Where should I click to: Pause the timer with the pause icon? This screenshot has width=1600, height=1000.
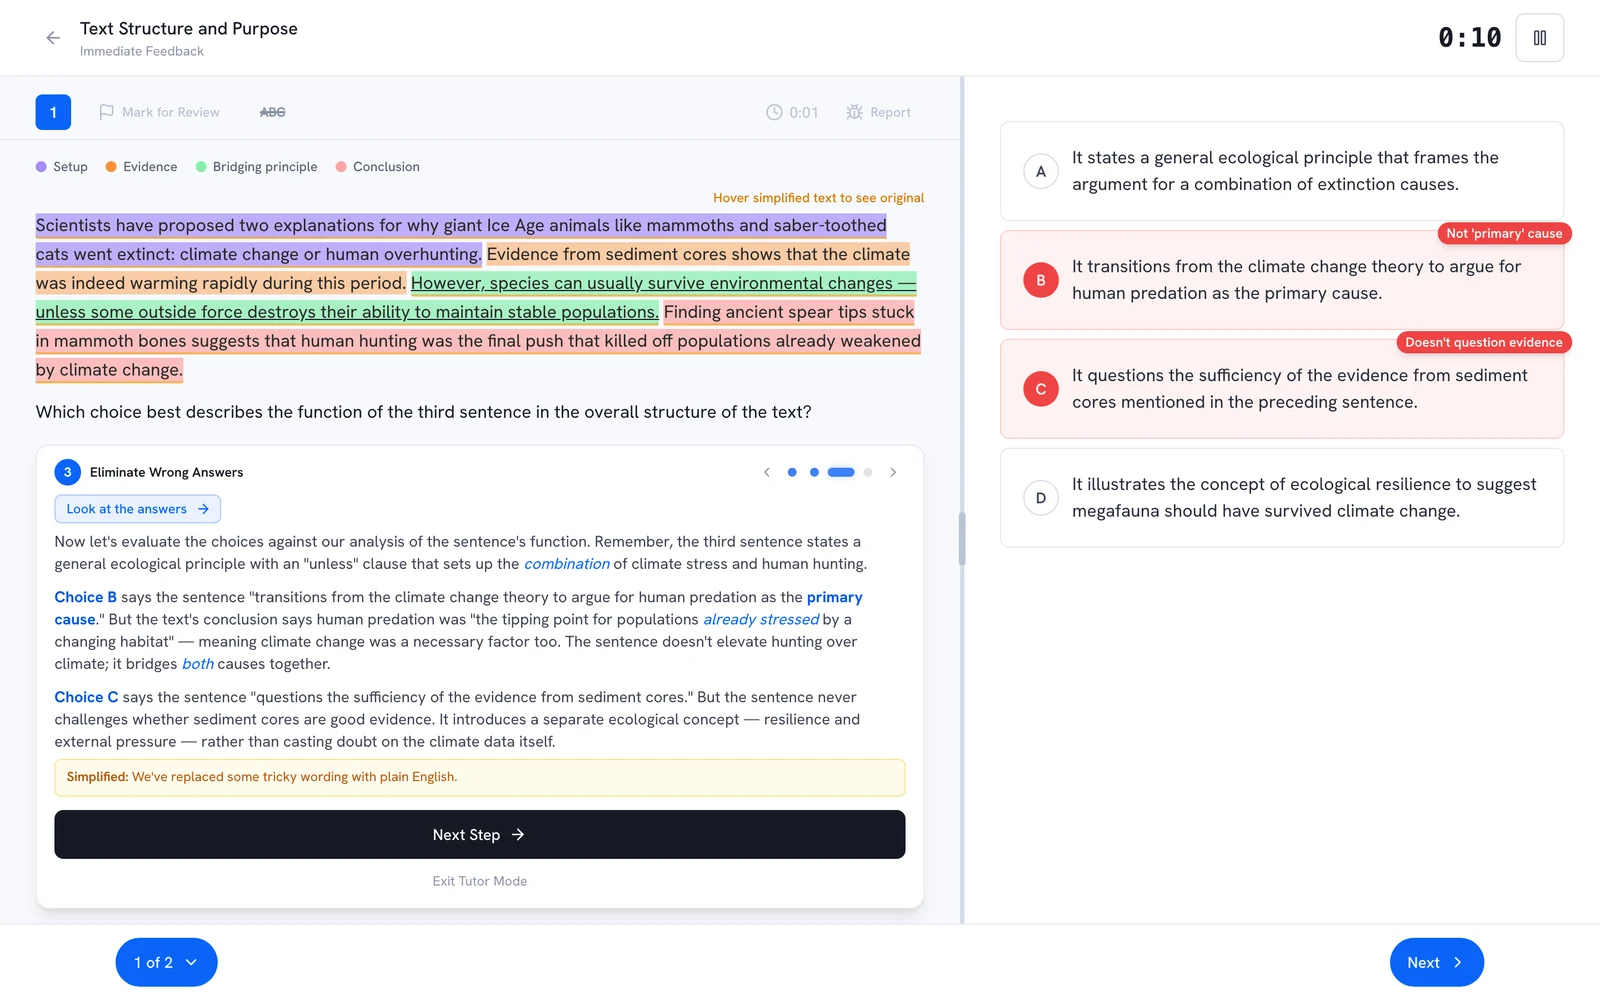[x=1539, y=38]
